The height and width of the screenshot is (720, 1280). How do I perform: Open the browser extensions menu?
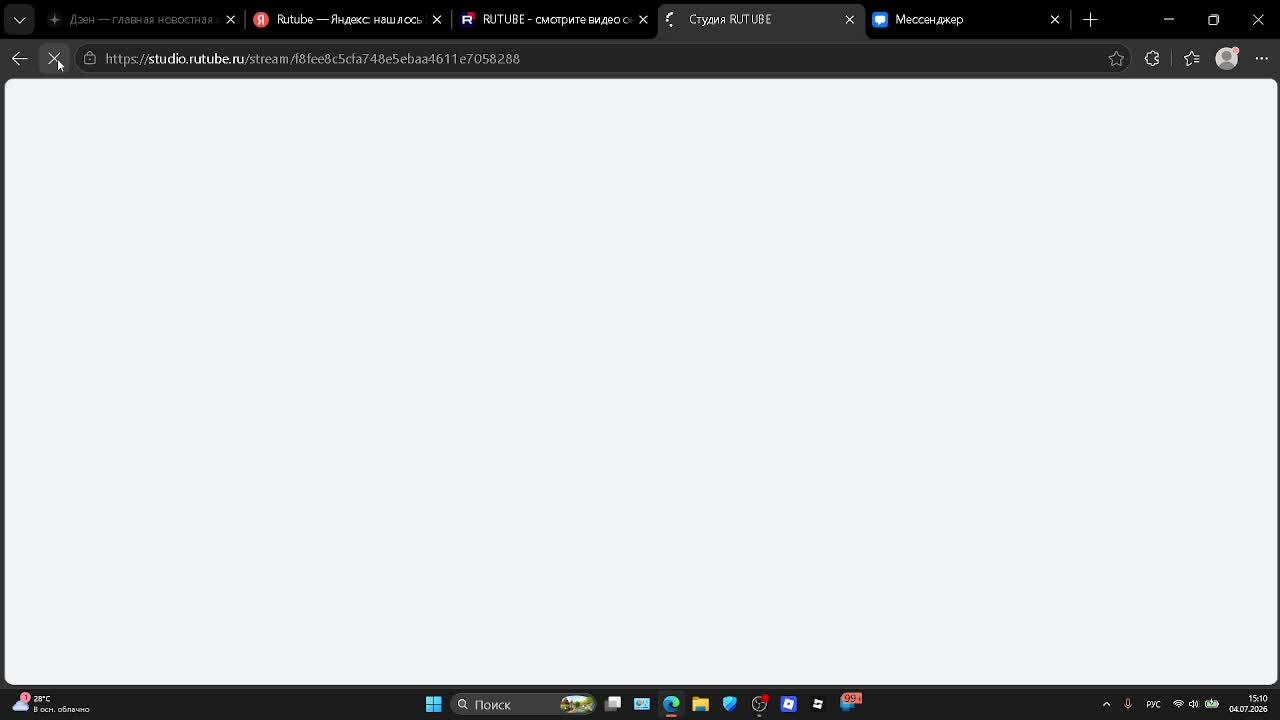click(1152, 59)
